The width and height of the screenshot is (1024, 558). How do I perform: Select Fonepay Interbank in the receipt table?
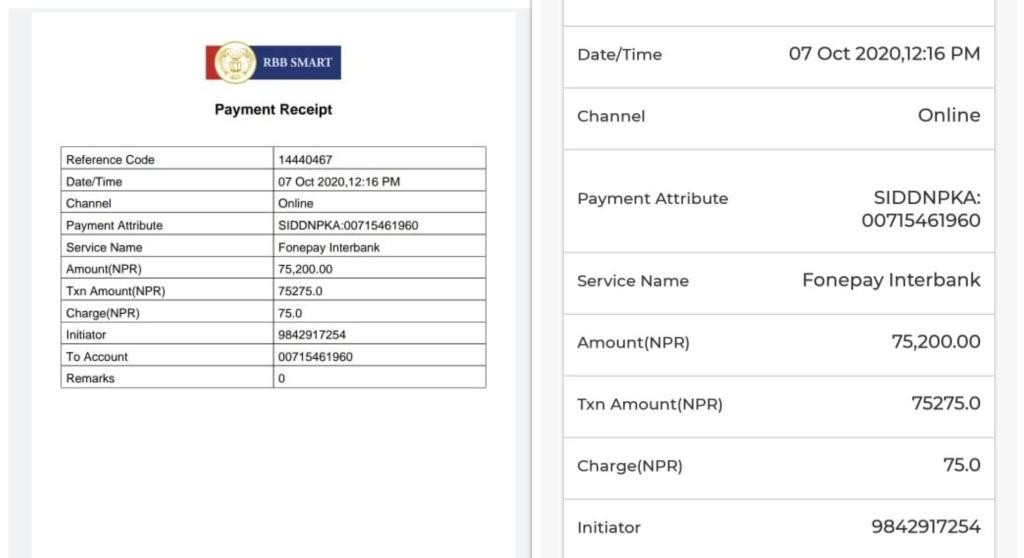pos(329,247)
